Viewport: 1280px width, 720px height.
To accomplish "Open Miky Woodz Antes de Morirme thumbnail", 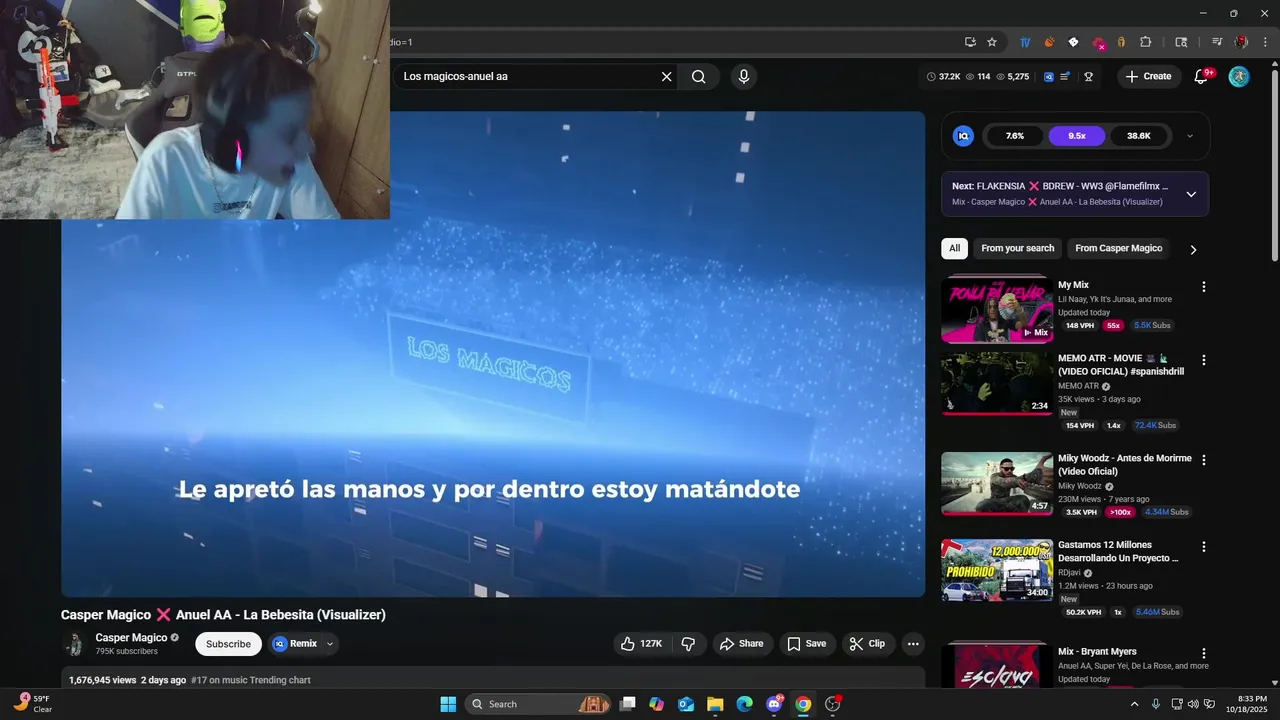I will coord(997,483).
